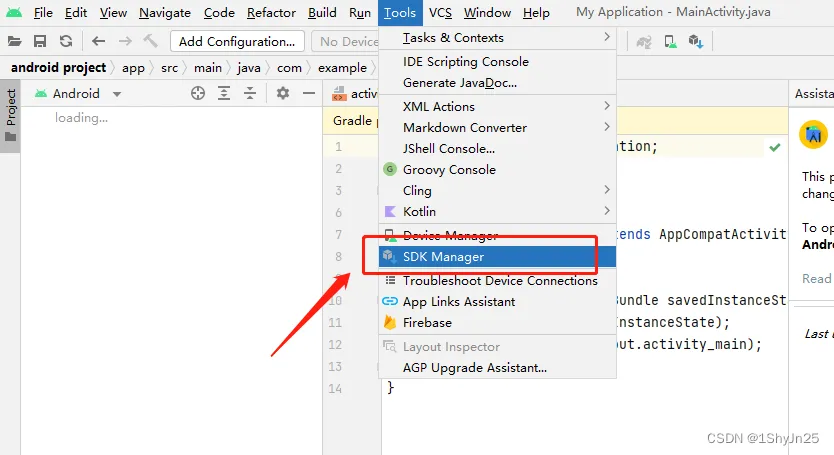Viewport: 834px width, 455px height.
Task: Select JShell Console menu entry
Action: 497,148
